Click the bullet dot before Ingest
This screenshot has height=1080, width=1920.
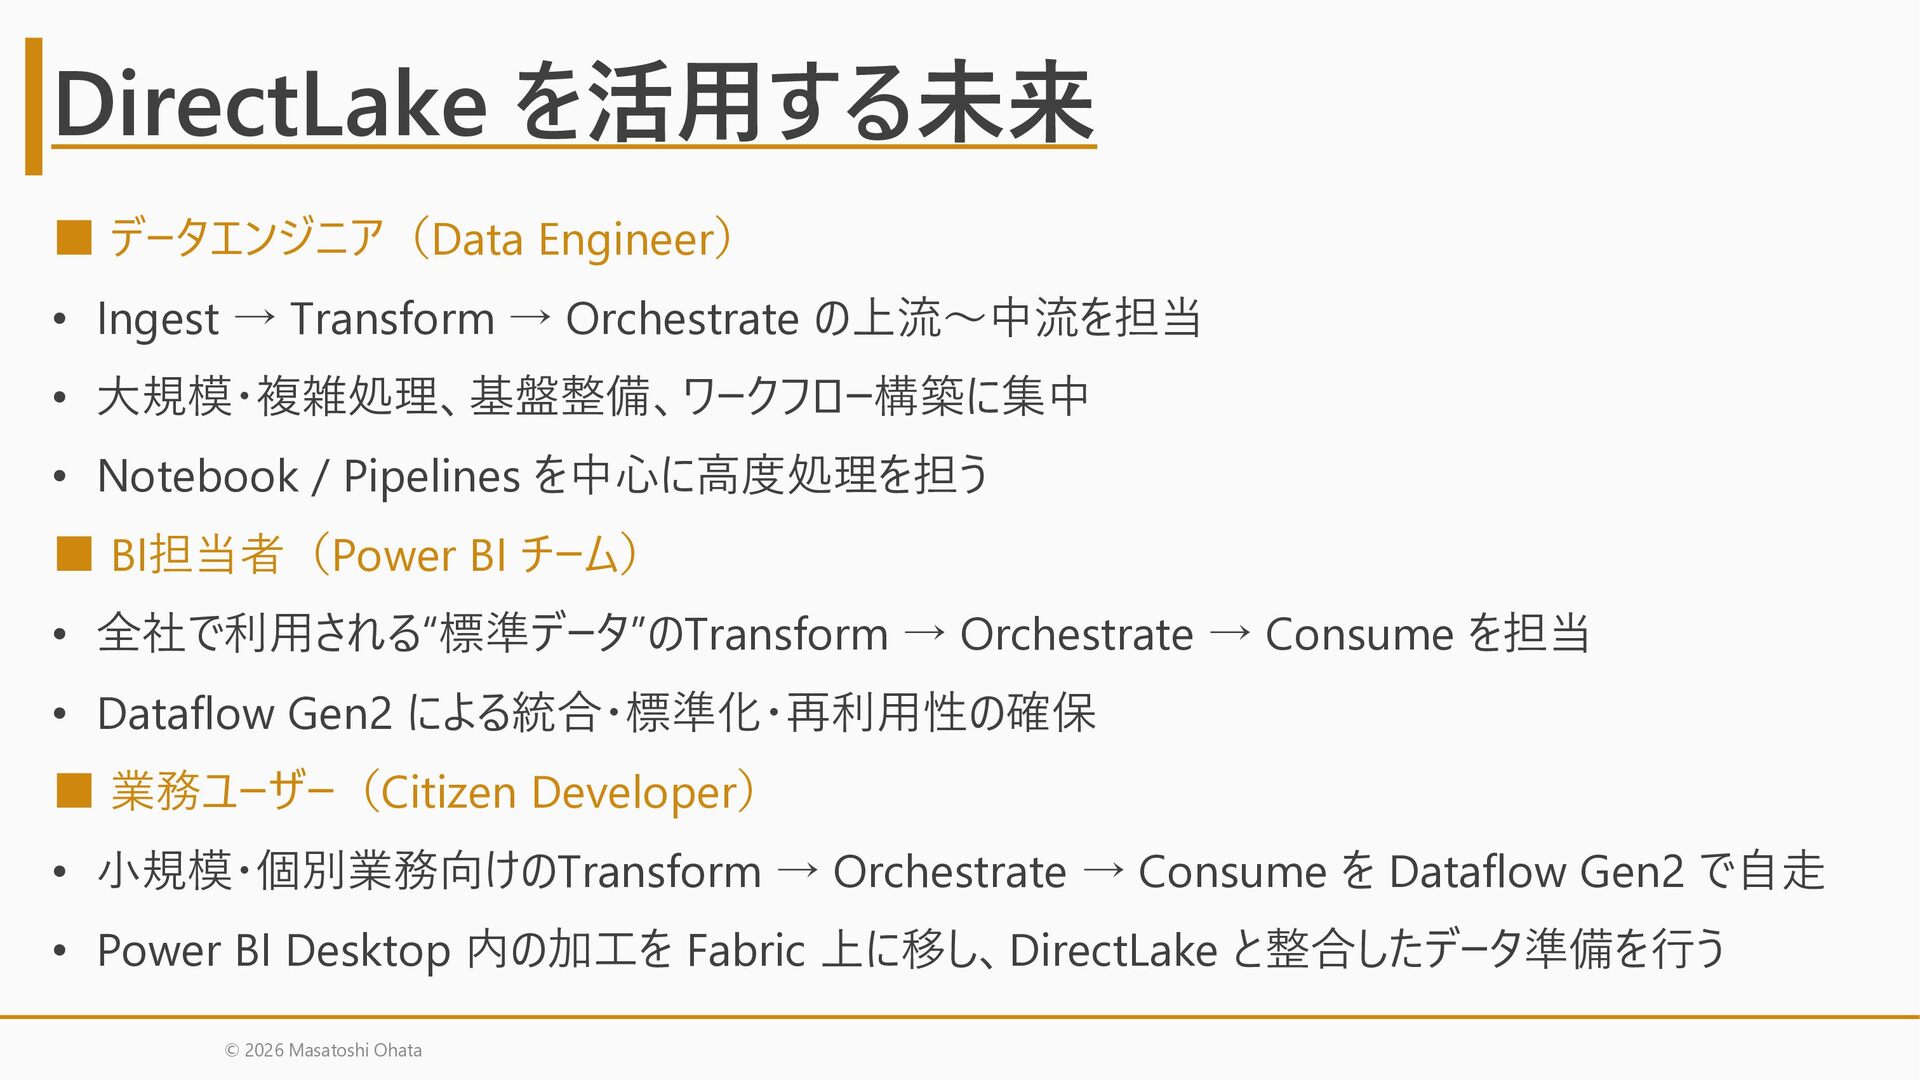click(60, 319)
